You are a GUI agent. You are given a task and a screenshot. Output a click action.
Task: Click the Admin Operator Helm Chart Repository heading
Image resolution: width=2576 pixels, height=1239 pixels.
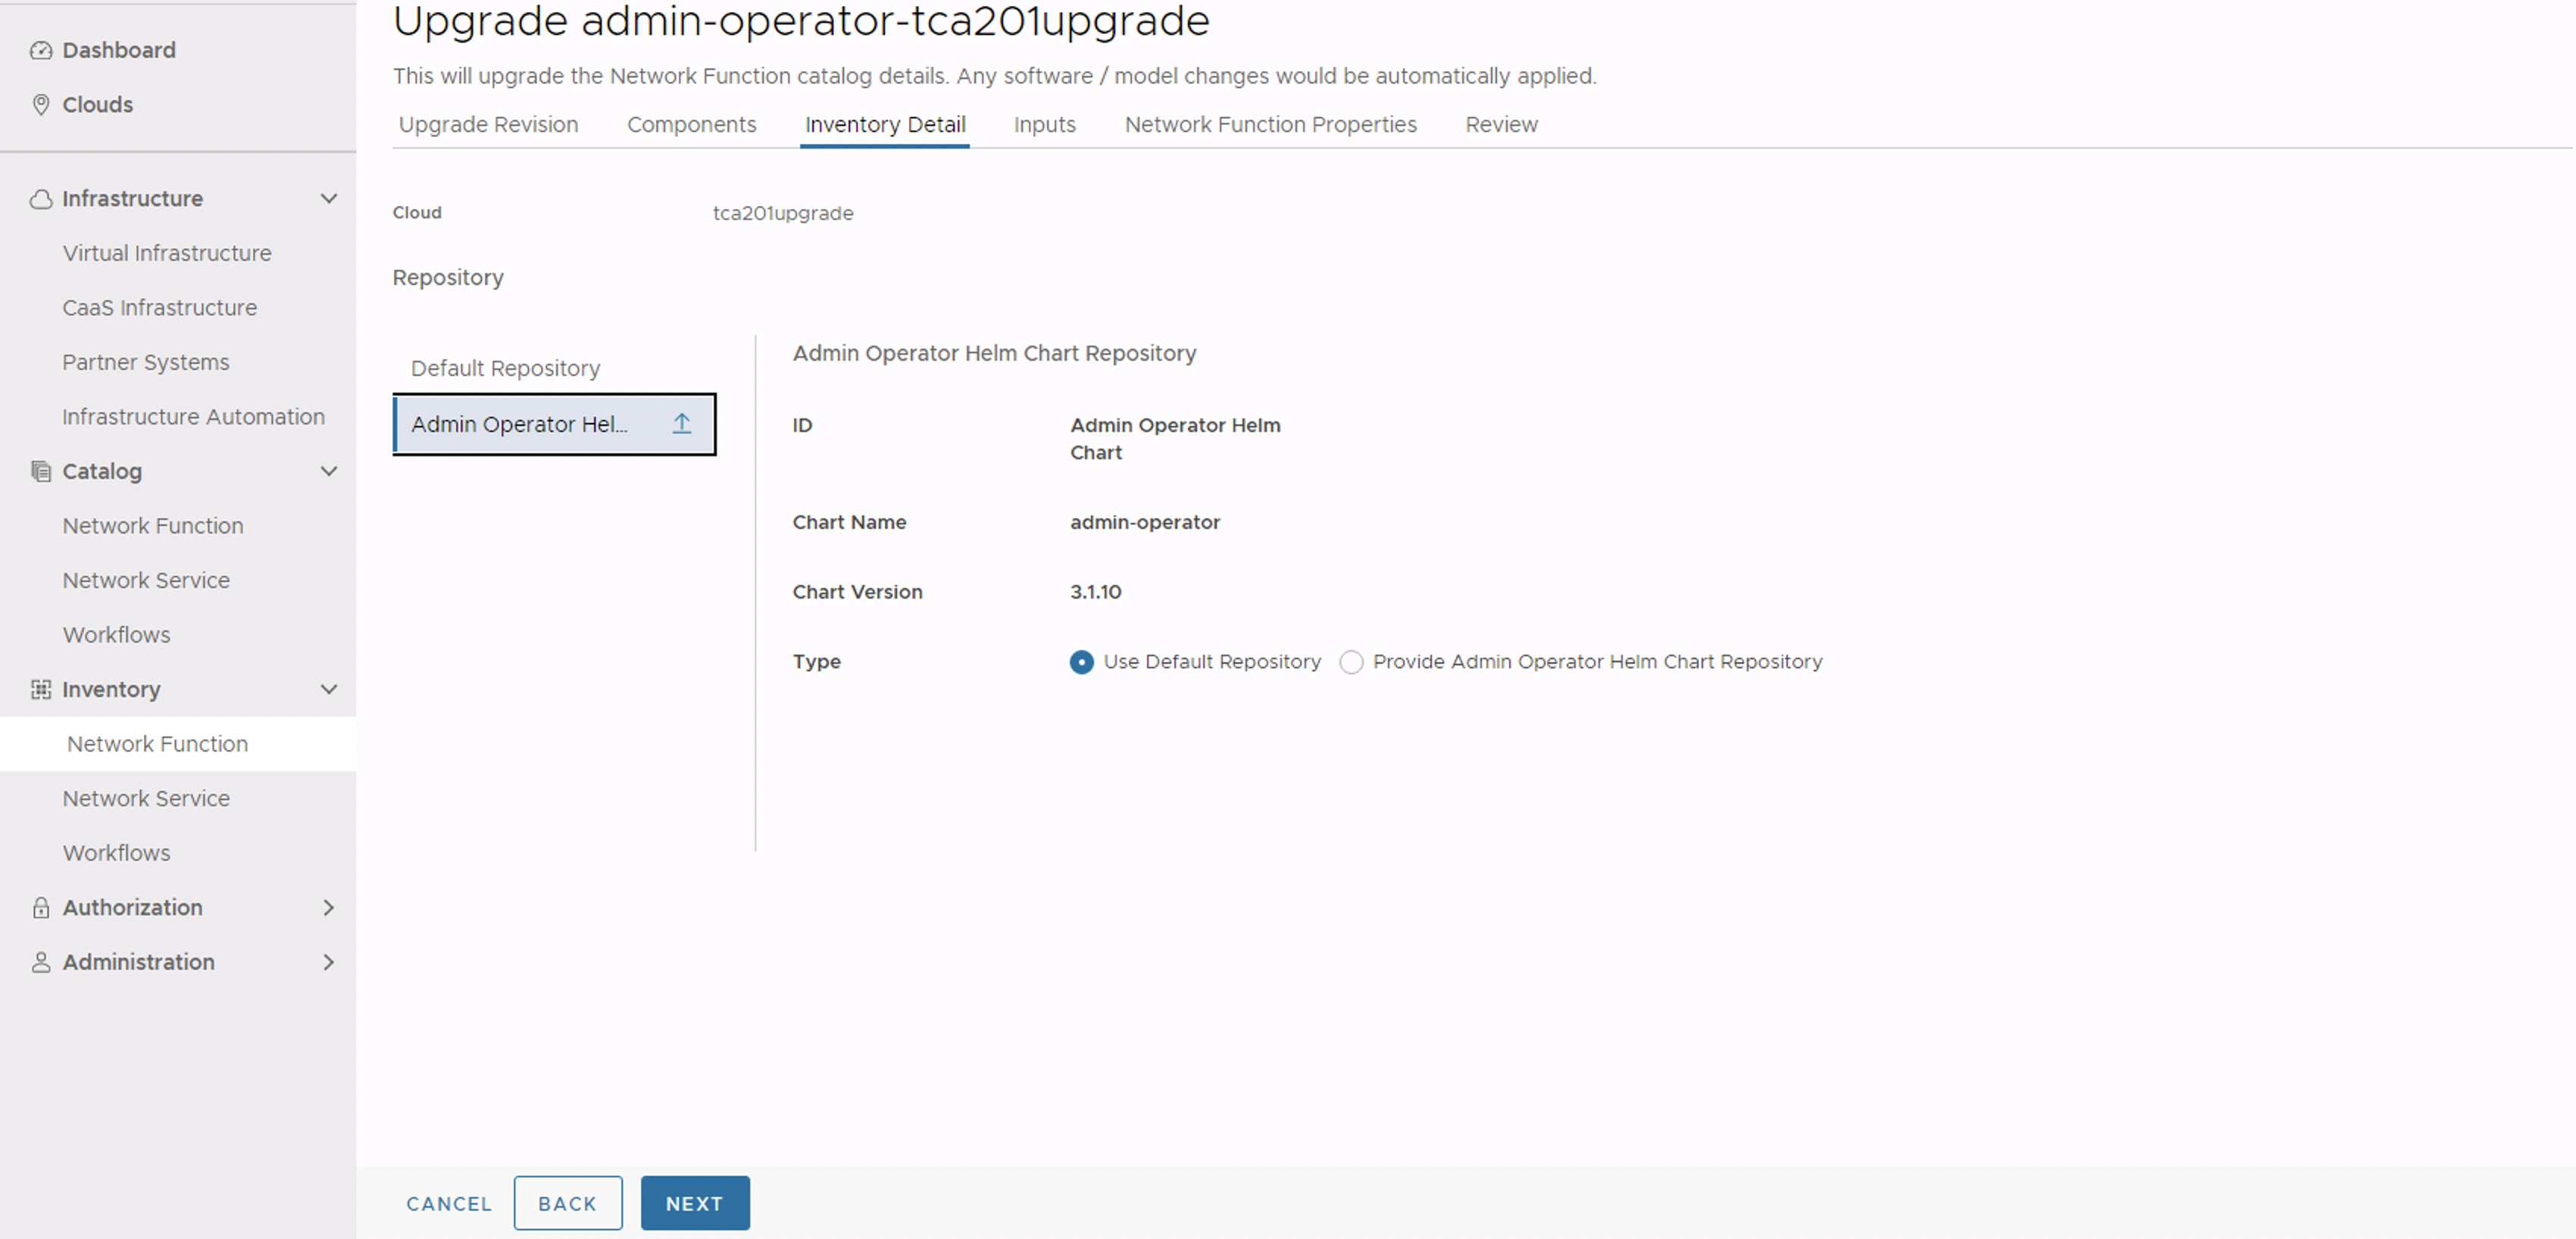click(994, 353)
